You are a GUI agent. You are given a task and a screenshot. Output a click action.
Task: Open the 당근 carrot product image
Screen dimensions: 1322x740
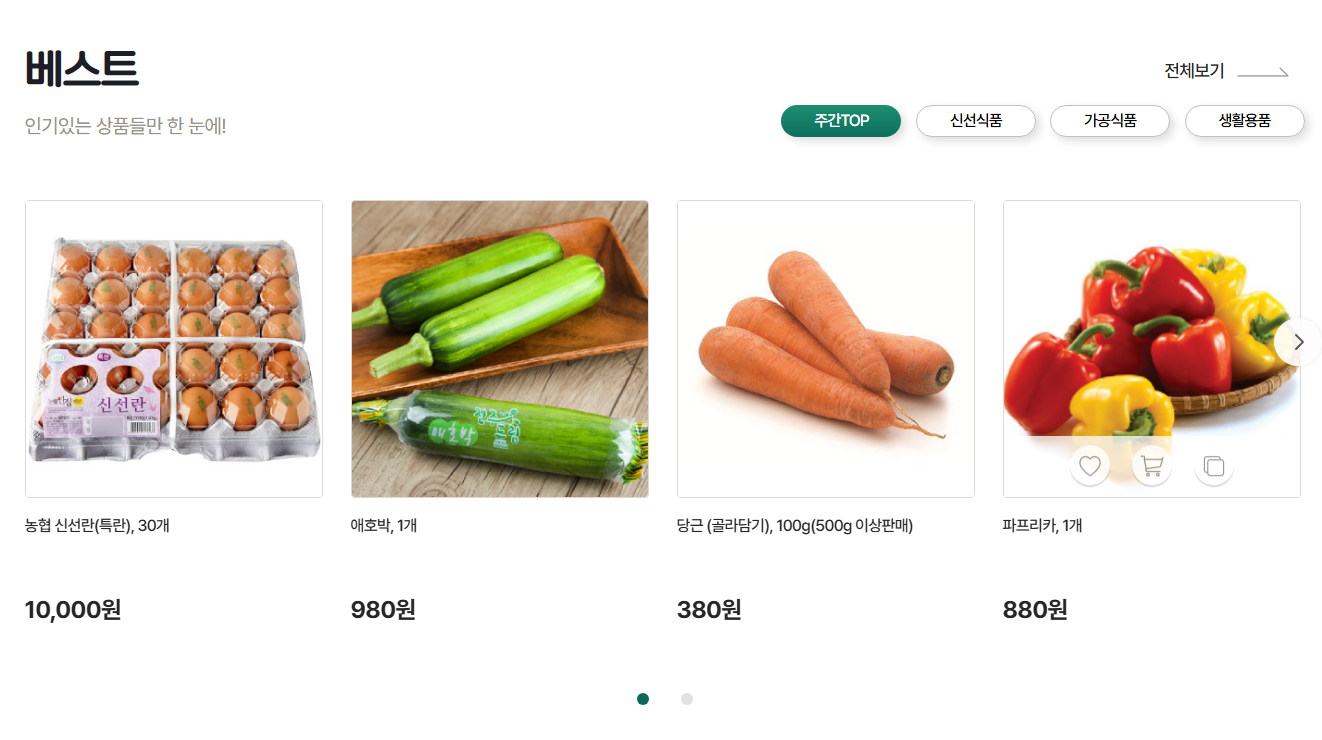click(826, 349)
